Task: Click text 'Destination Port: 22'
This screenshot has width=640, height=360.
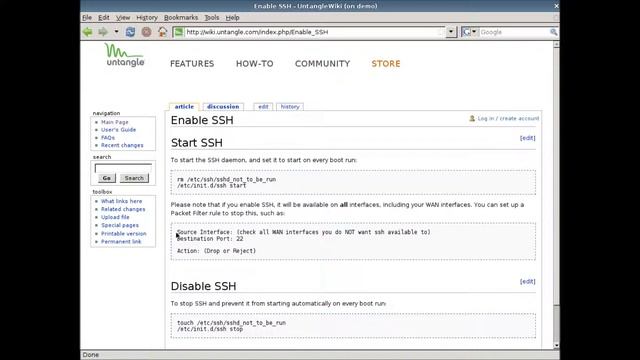Action: (210, 238)
